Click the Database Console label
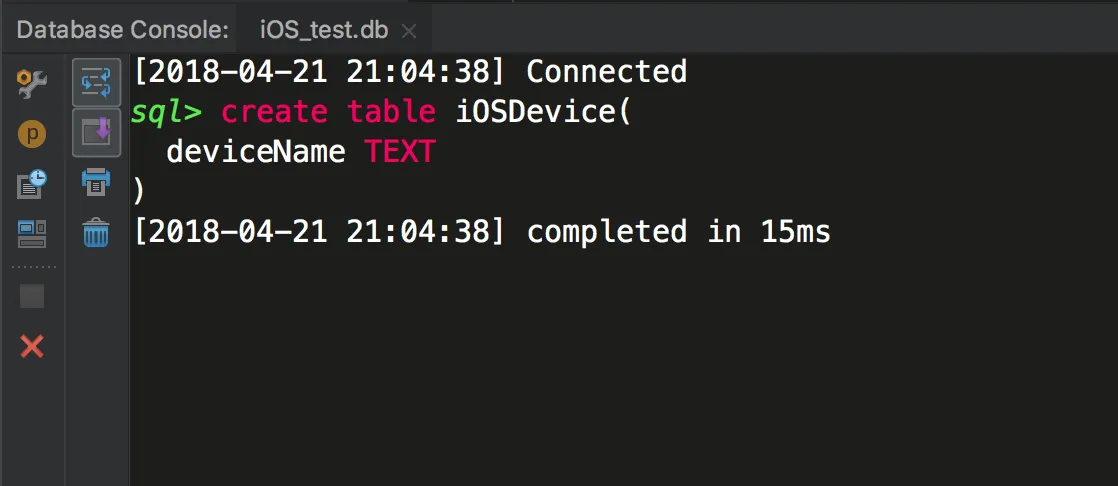The width and height of the screenshot is (1118, 486). (123, 30)
